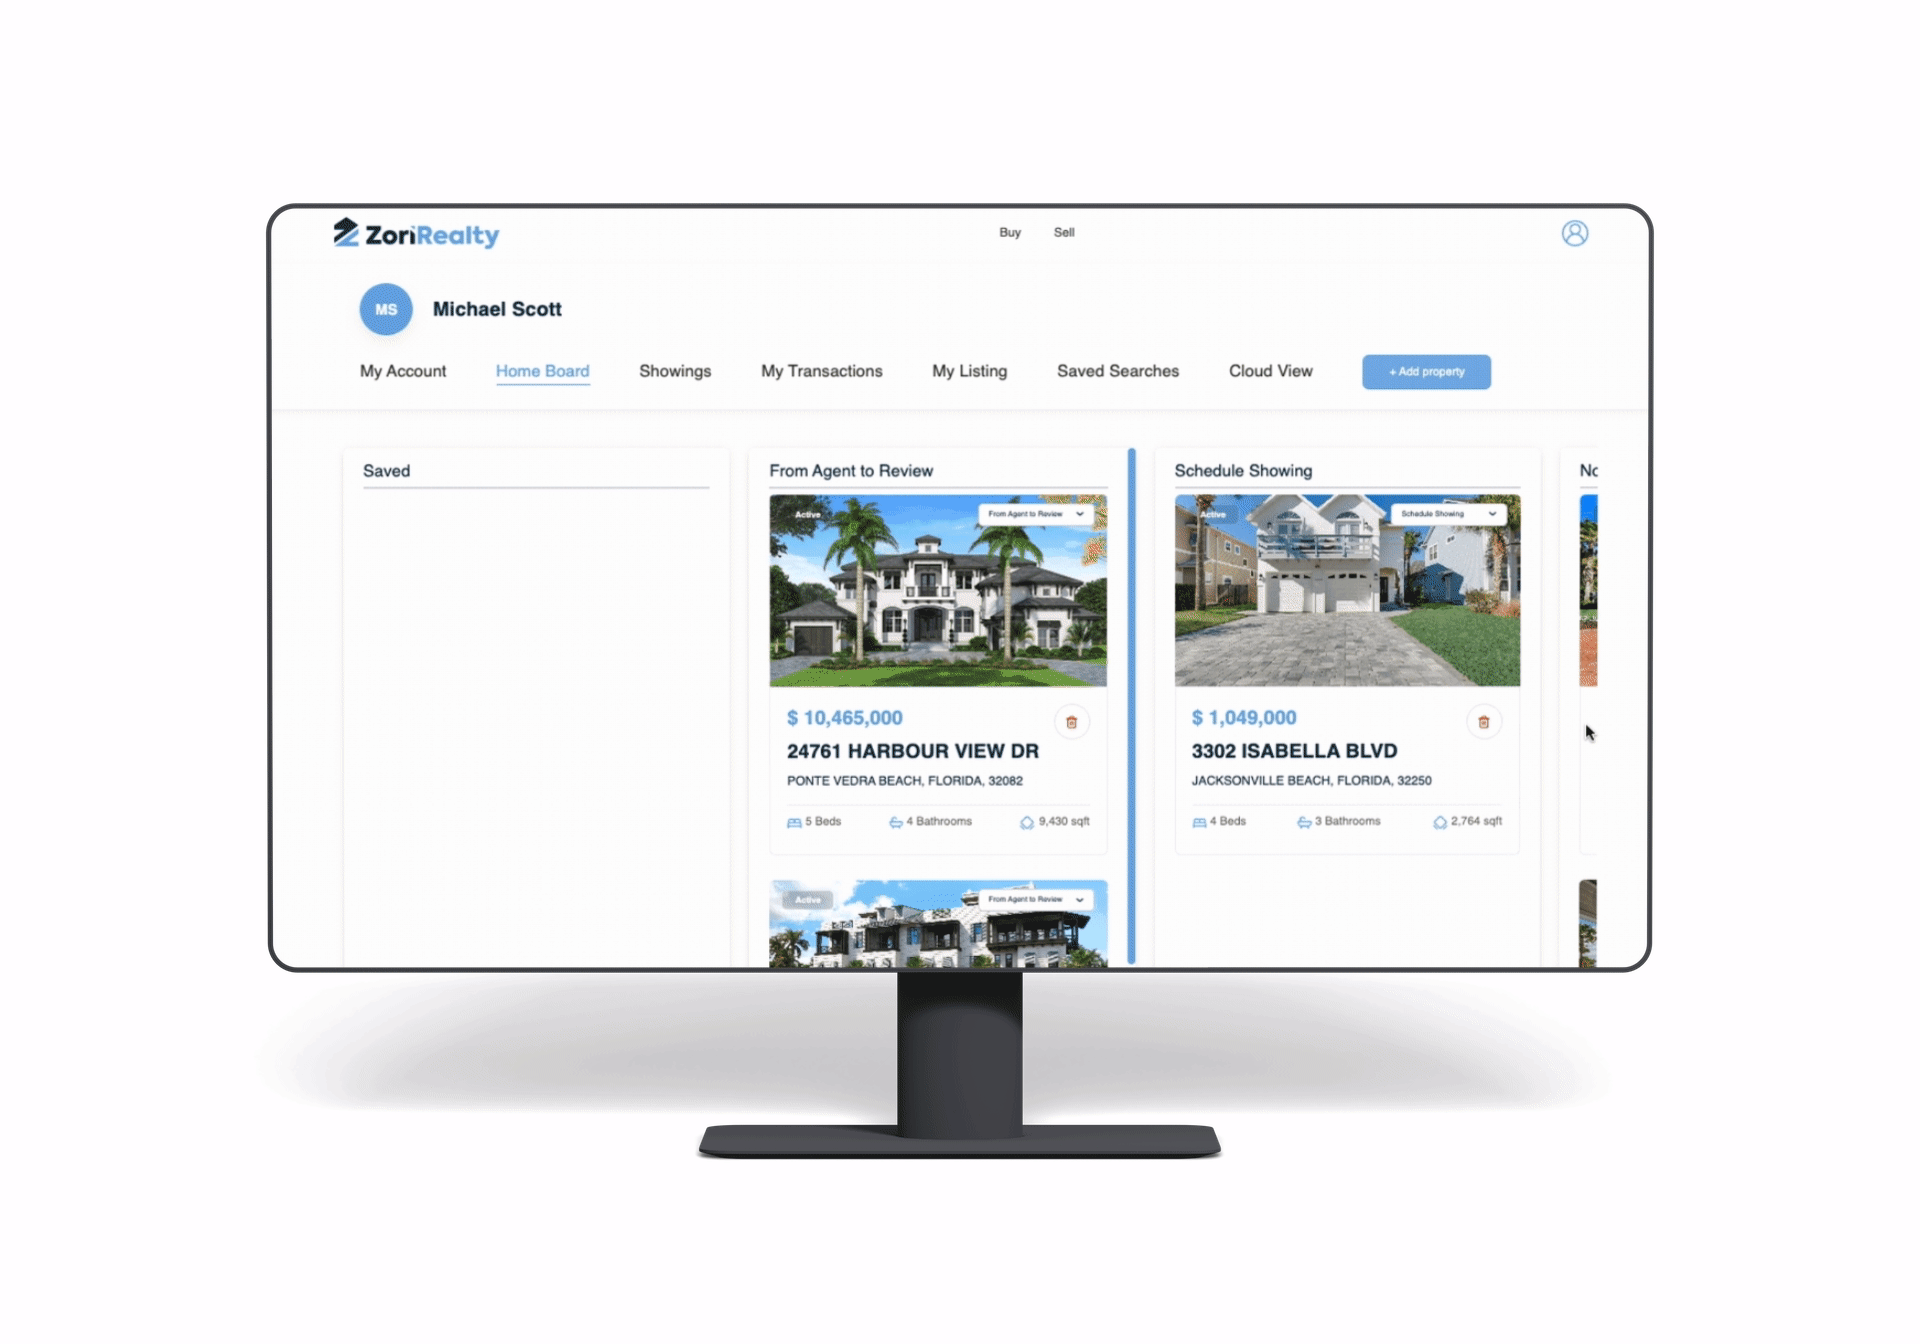Click the Add property button
The width and height of the screenshot is (1920, 1344).
click(x=1427, y=372)
